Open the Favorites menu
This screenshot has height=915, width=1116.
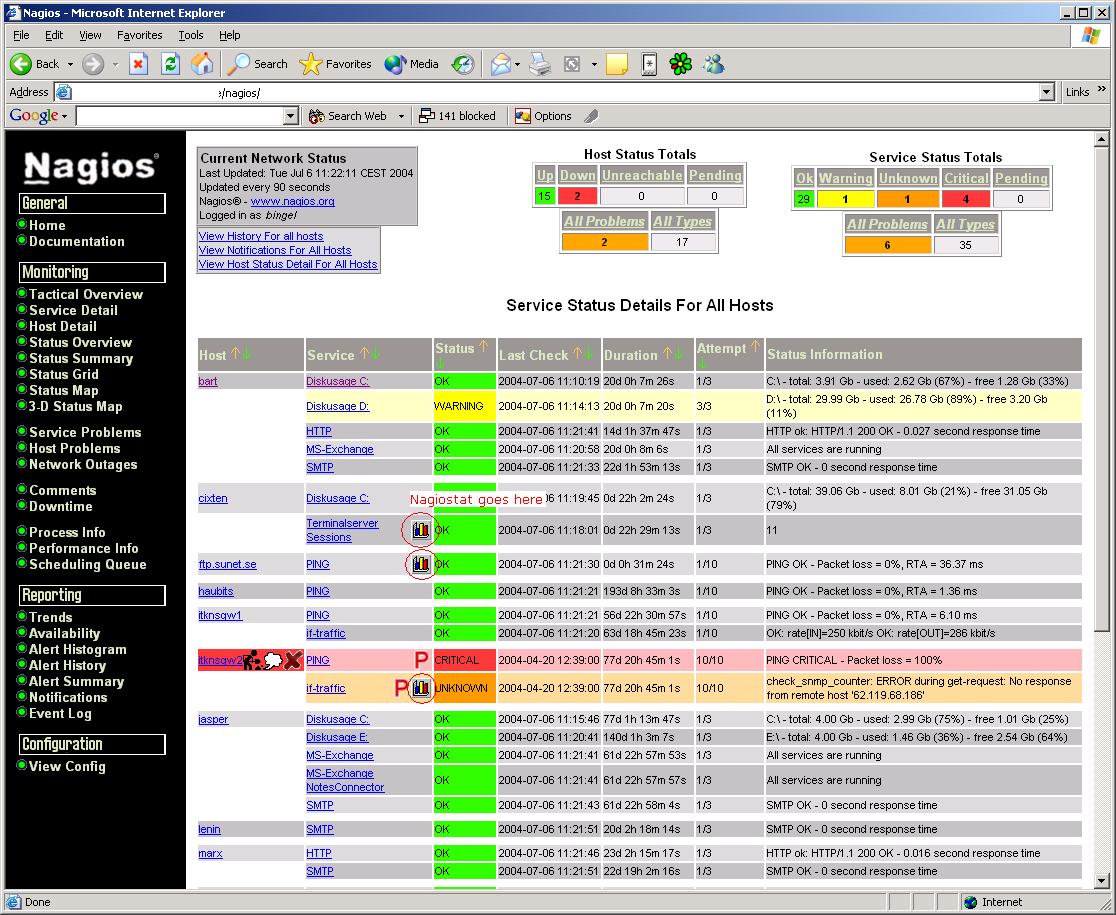coord(139,35)
